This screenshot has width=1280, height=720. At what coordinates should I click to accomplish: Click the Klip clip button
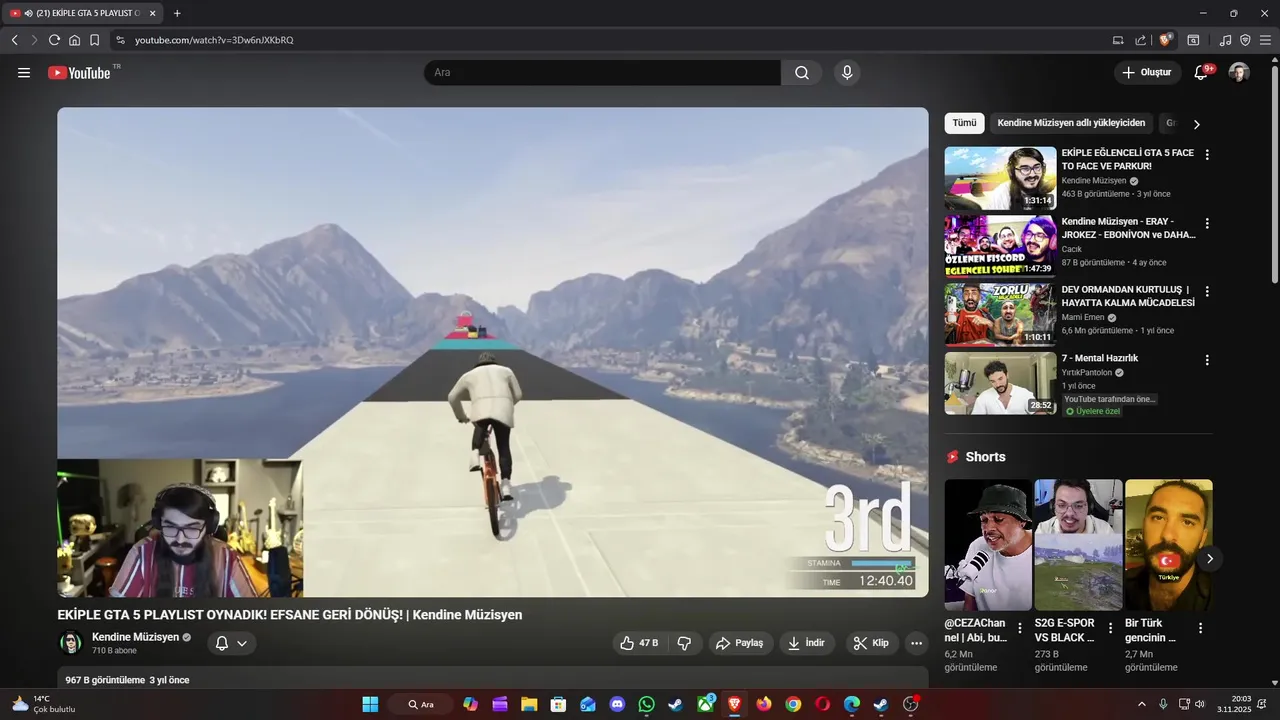tap(871, 643)
